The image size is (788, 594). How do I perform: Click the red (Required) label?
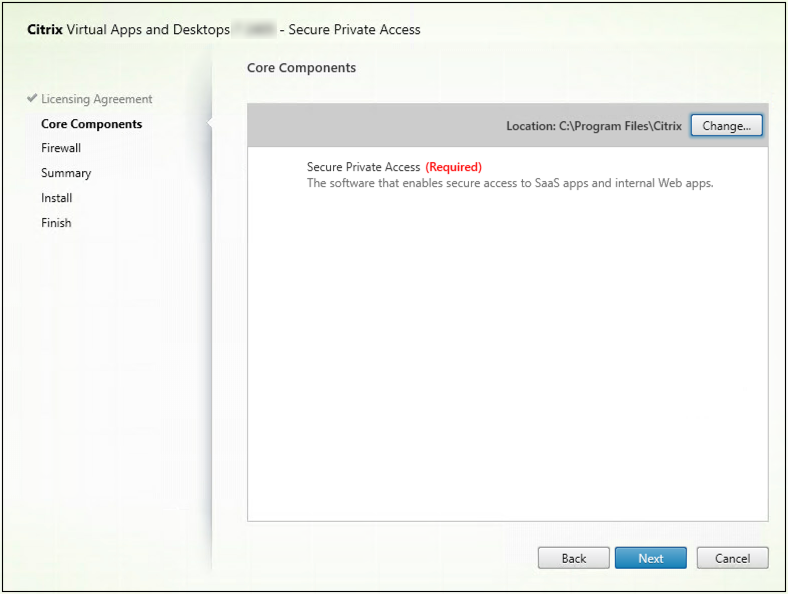coord(453,167)
